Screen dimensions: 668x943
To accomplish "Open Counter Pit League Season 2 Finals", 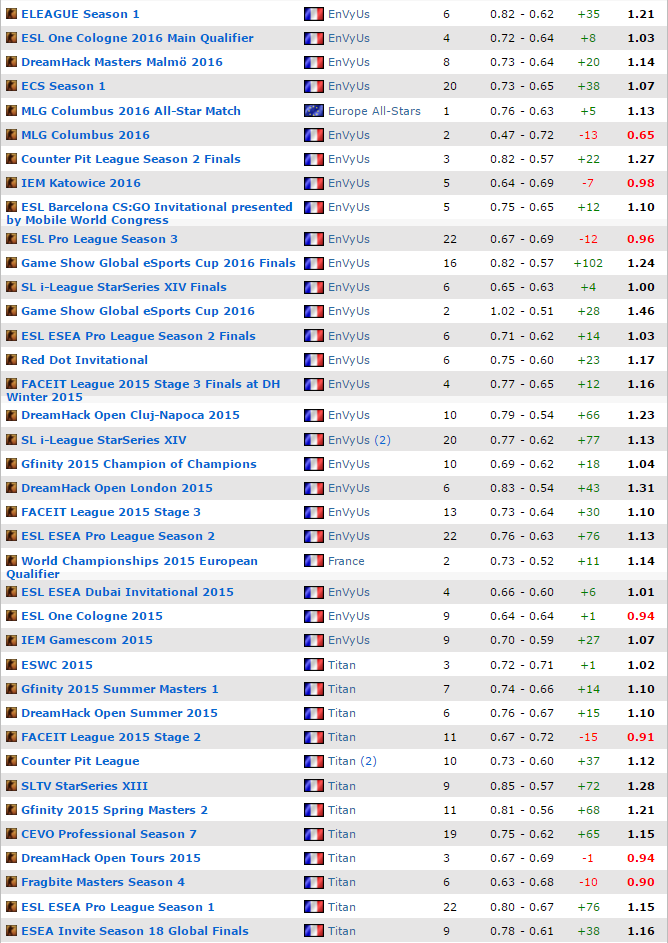I will 130,159.
